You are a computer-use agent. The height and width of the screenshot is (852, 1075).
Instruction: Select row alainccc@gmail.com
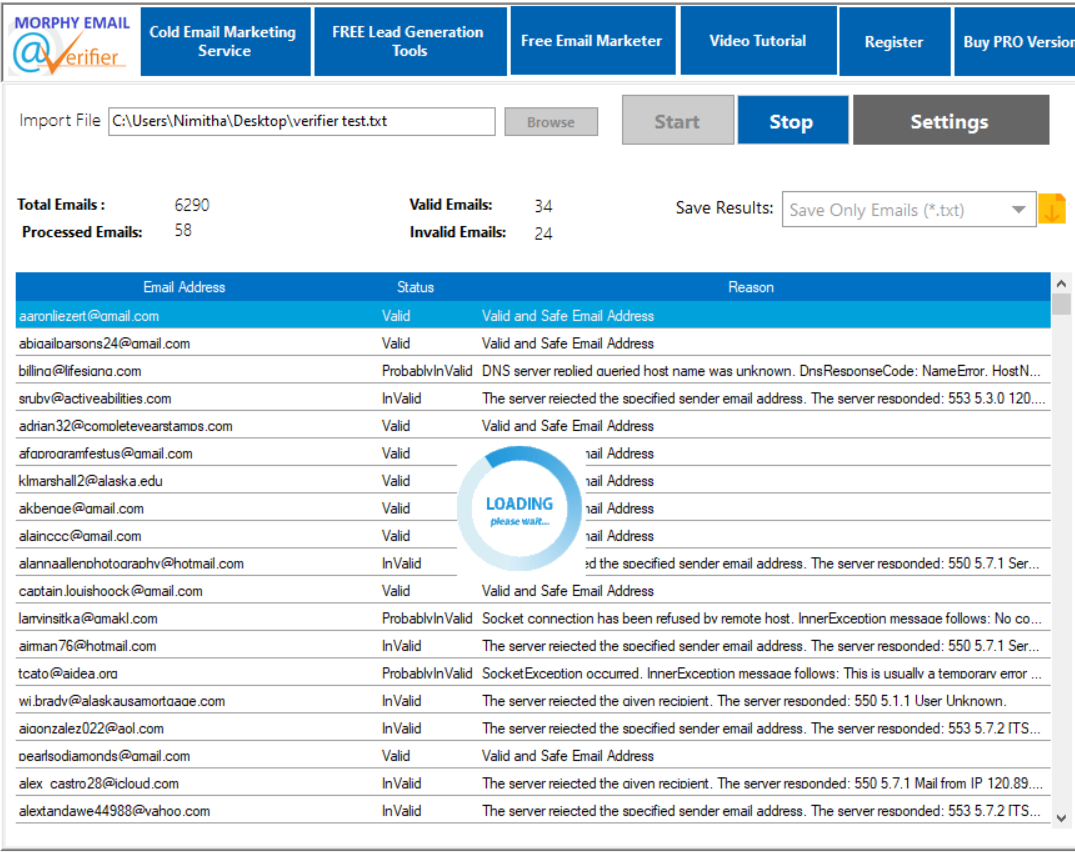click(533, 535)
